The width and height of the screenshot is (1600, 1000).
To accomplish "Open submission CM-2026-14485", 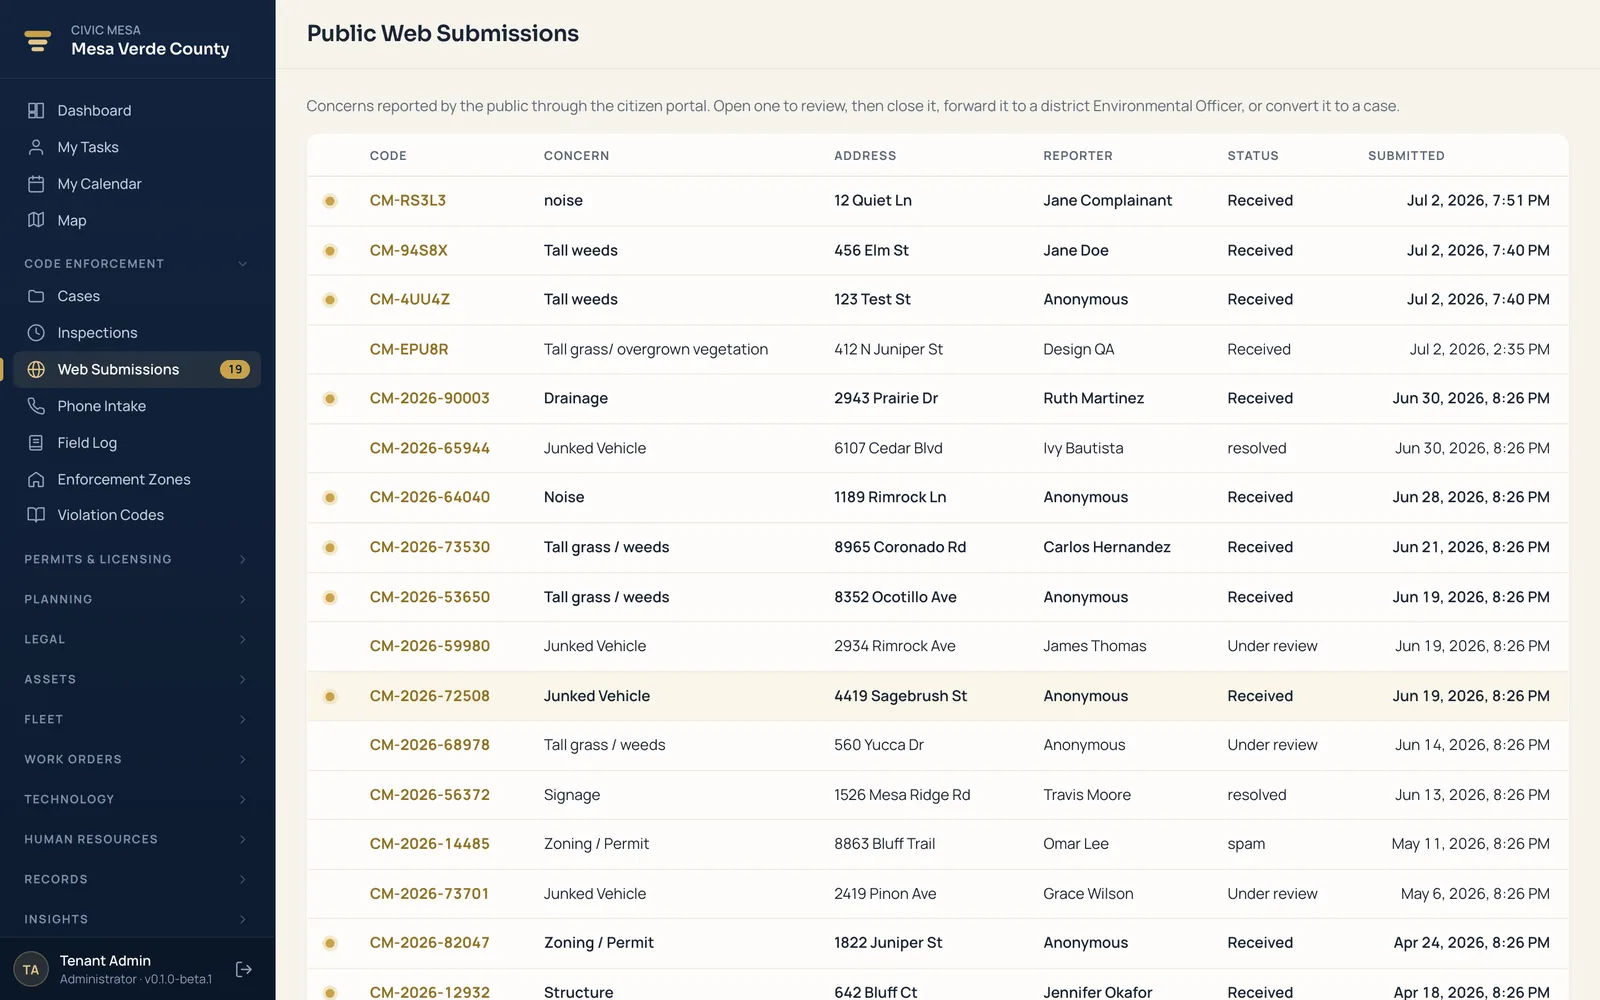I will [x=430, y=844].
